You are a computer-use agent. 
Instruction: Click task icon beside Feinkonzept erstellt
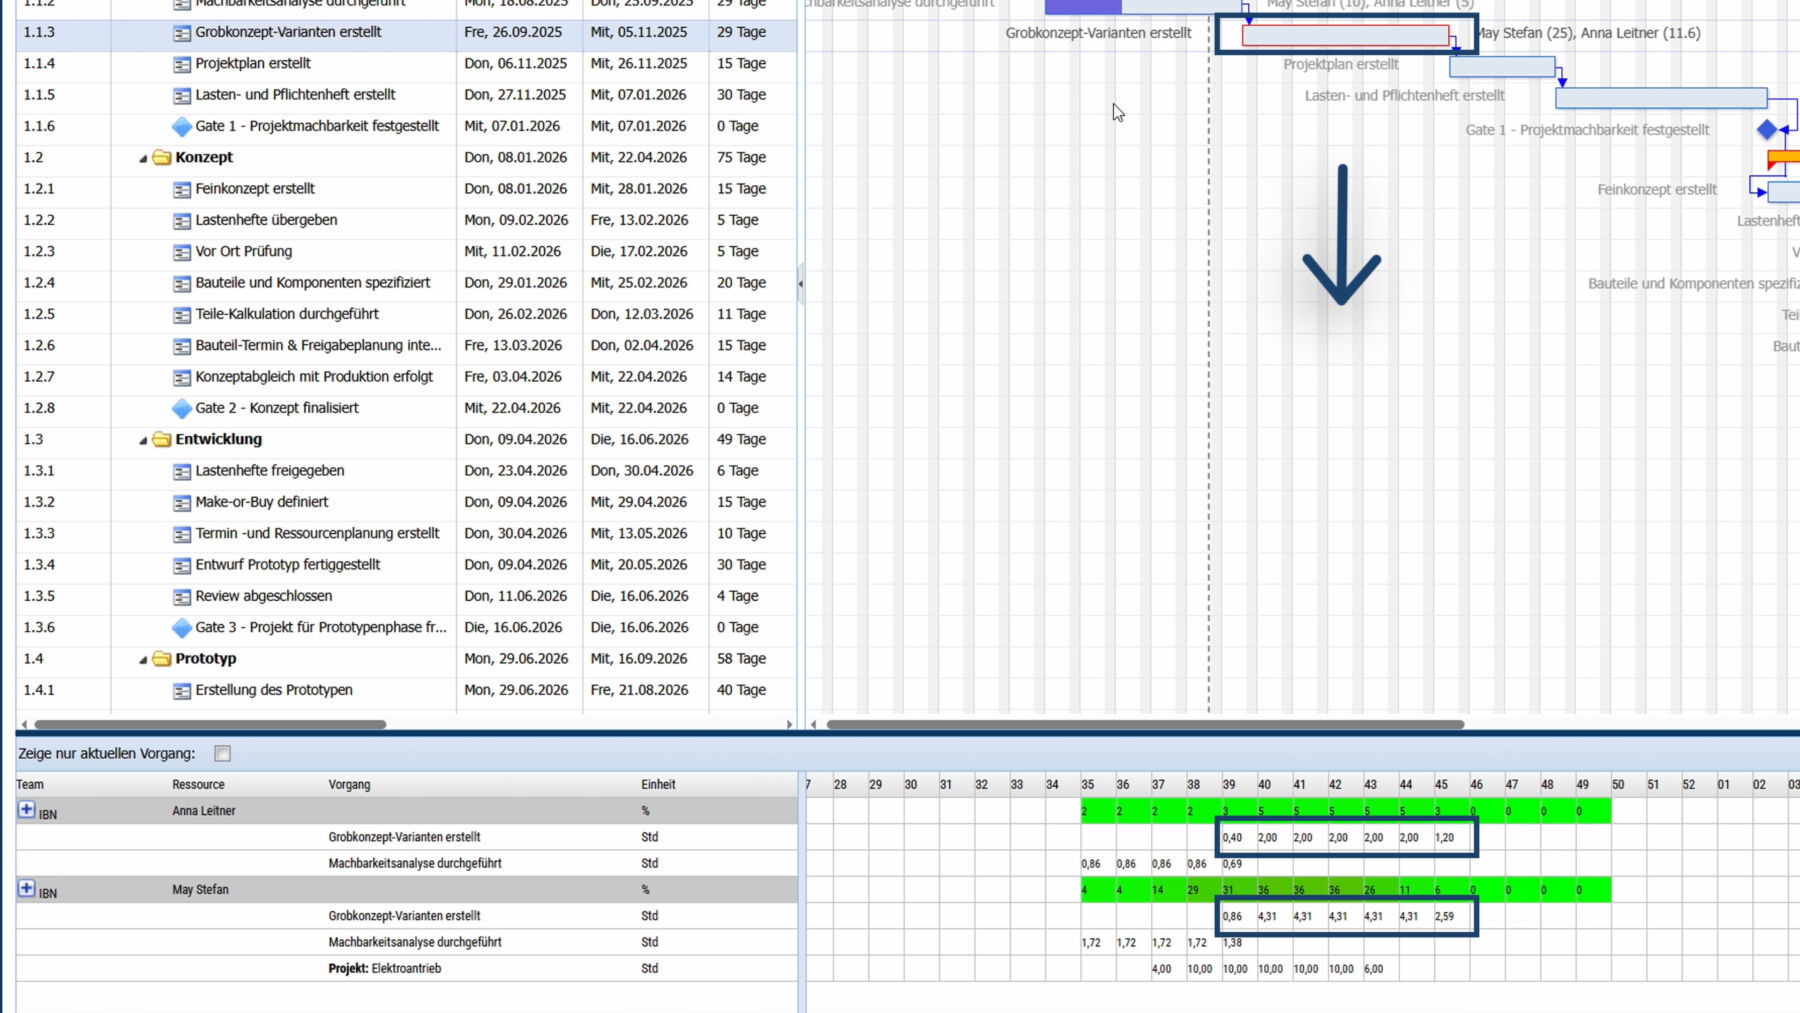click(x=181, y=189)
